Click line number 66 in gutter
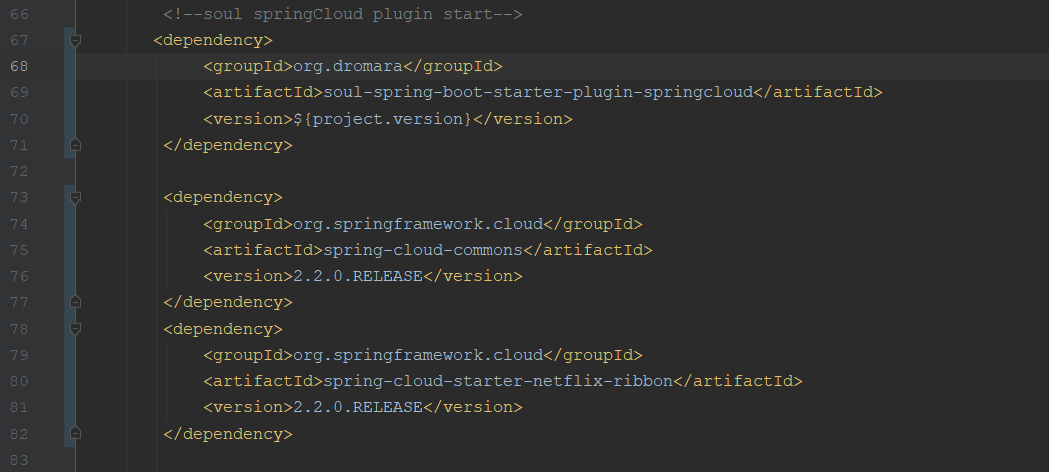Viewport: 1049px width, 472px height. coord(19,14)
